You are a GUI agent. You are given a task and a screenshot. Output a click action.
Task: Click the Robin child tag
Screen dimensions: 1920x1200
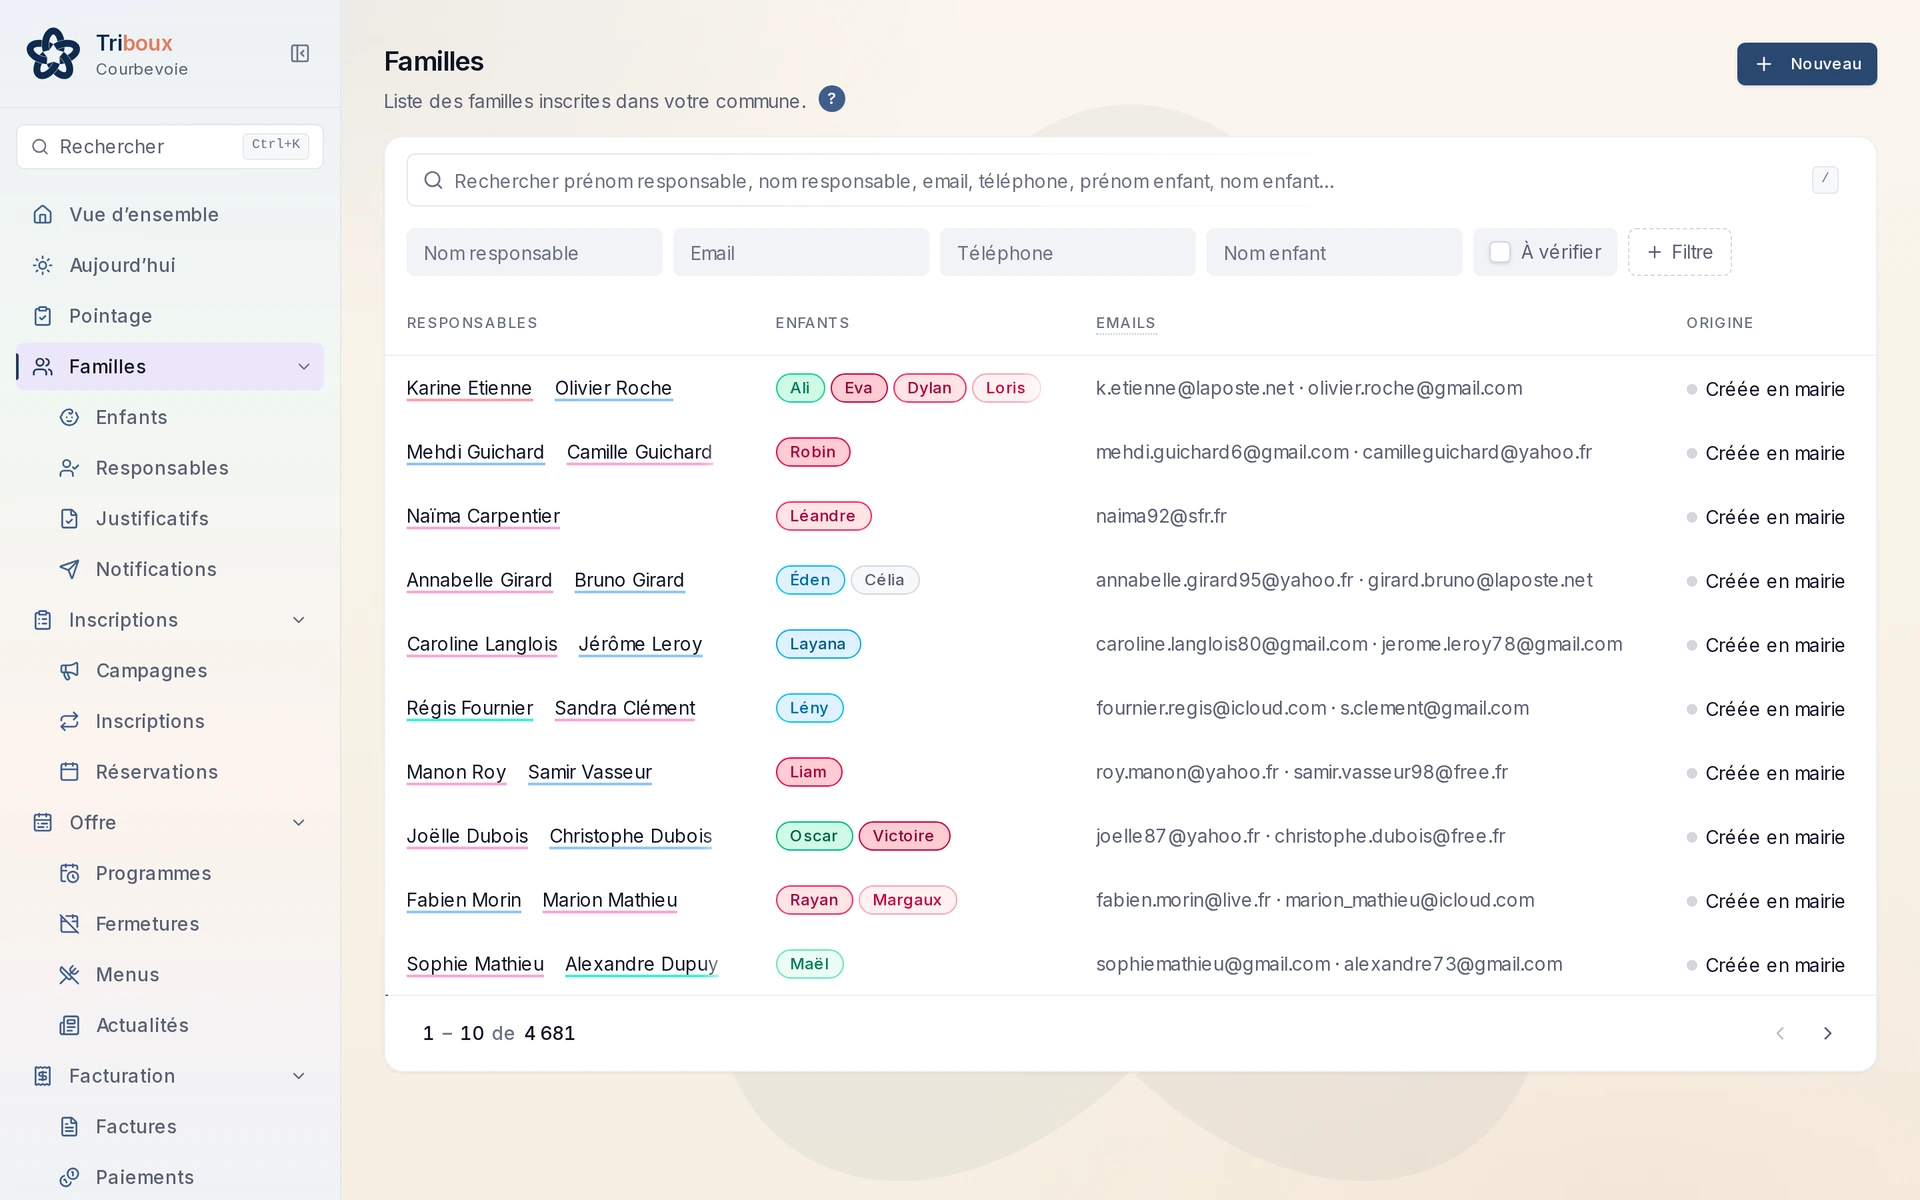pos(813,452)
